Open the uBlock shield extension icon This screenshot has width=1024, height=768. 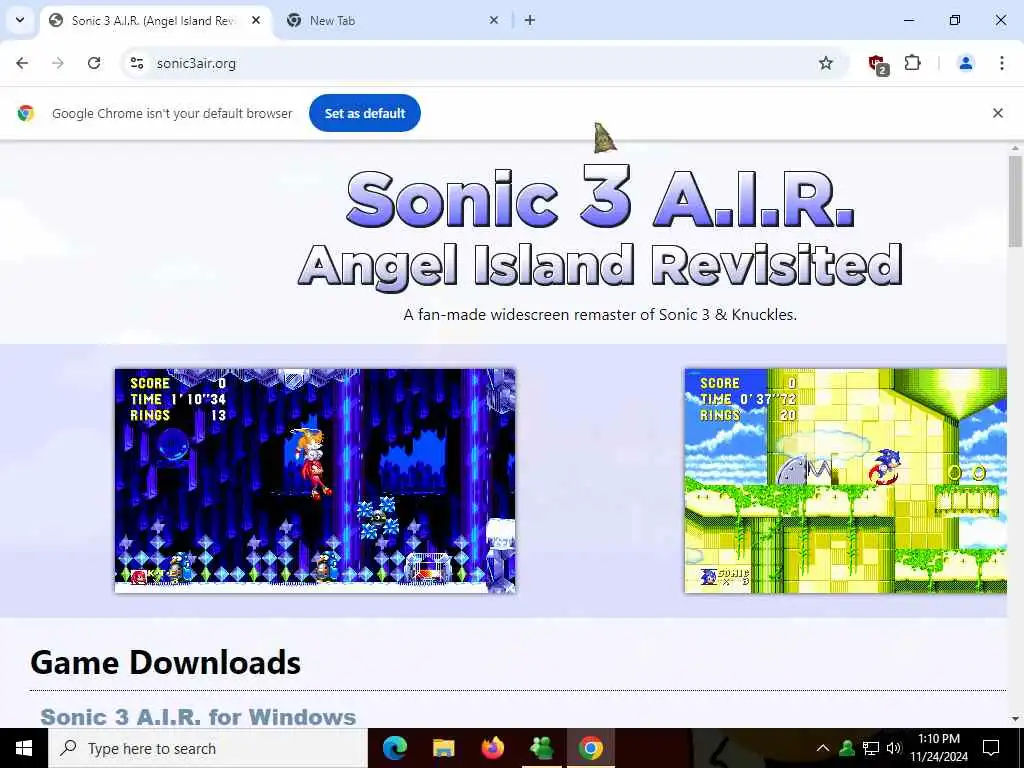click(x=878, y=64)
